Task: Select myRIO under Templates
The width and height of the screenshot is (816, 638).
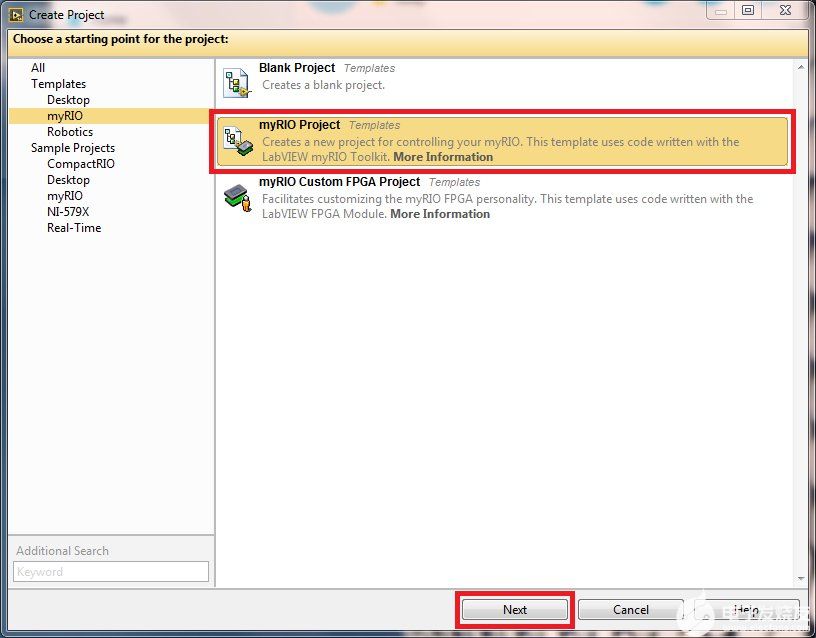Action: coord(65,116)
